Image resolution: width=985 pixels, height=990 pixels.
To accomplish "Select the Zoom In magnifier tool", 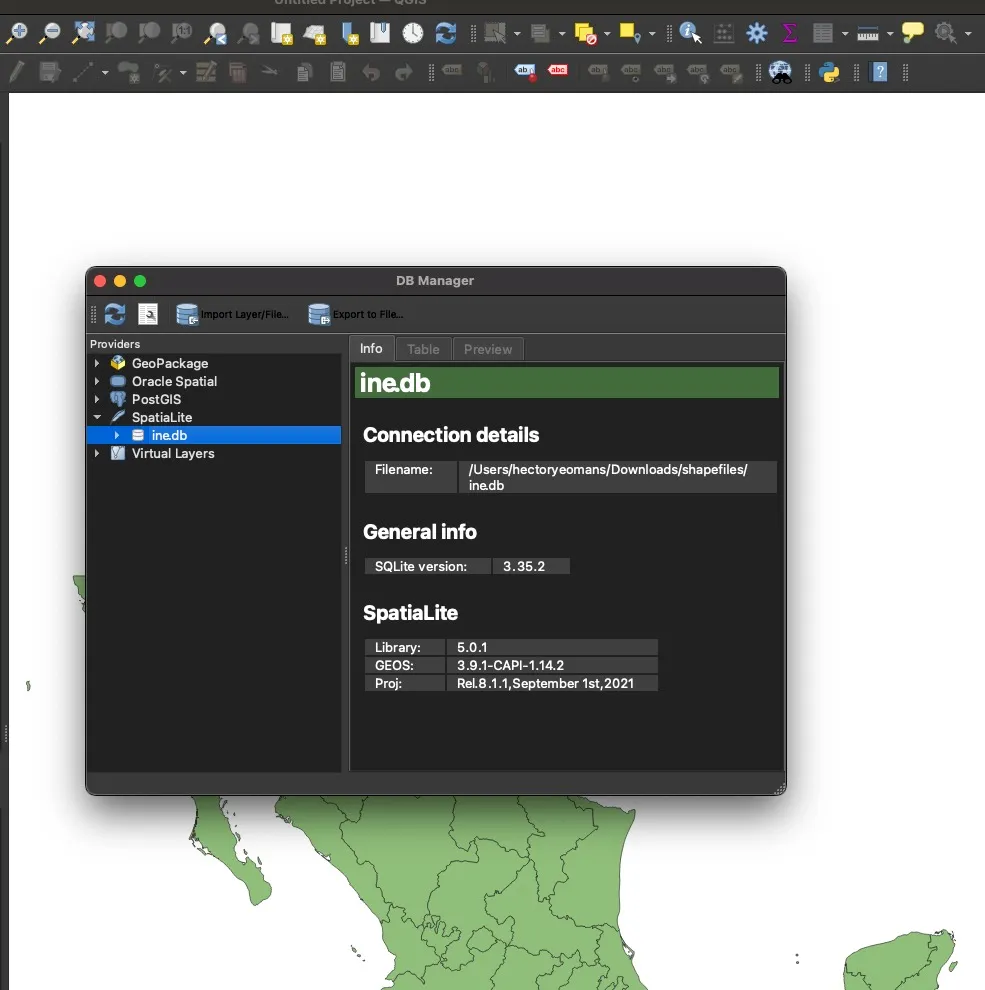I will (x=17, y=33).
